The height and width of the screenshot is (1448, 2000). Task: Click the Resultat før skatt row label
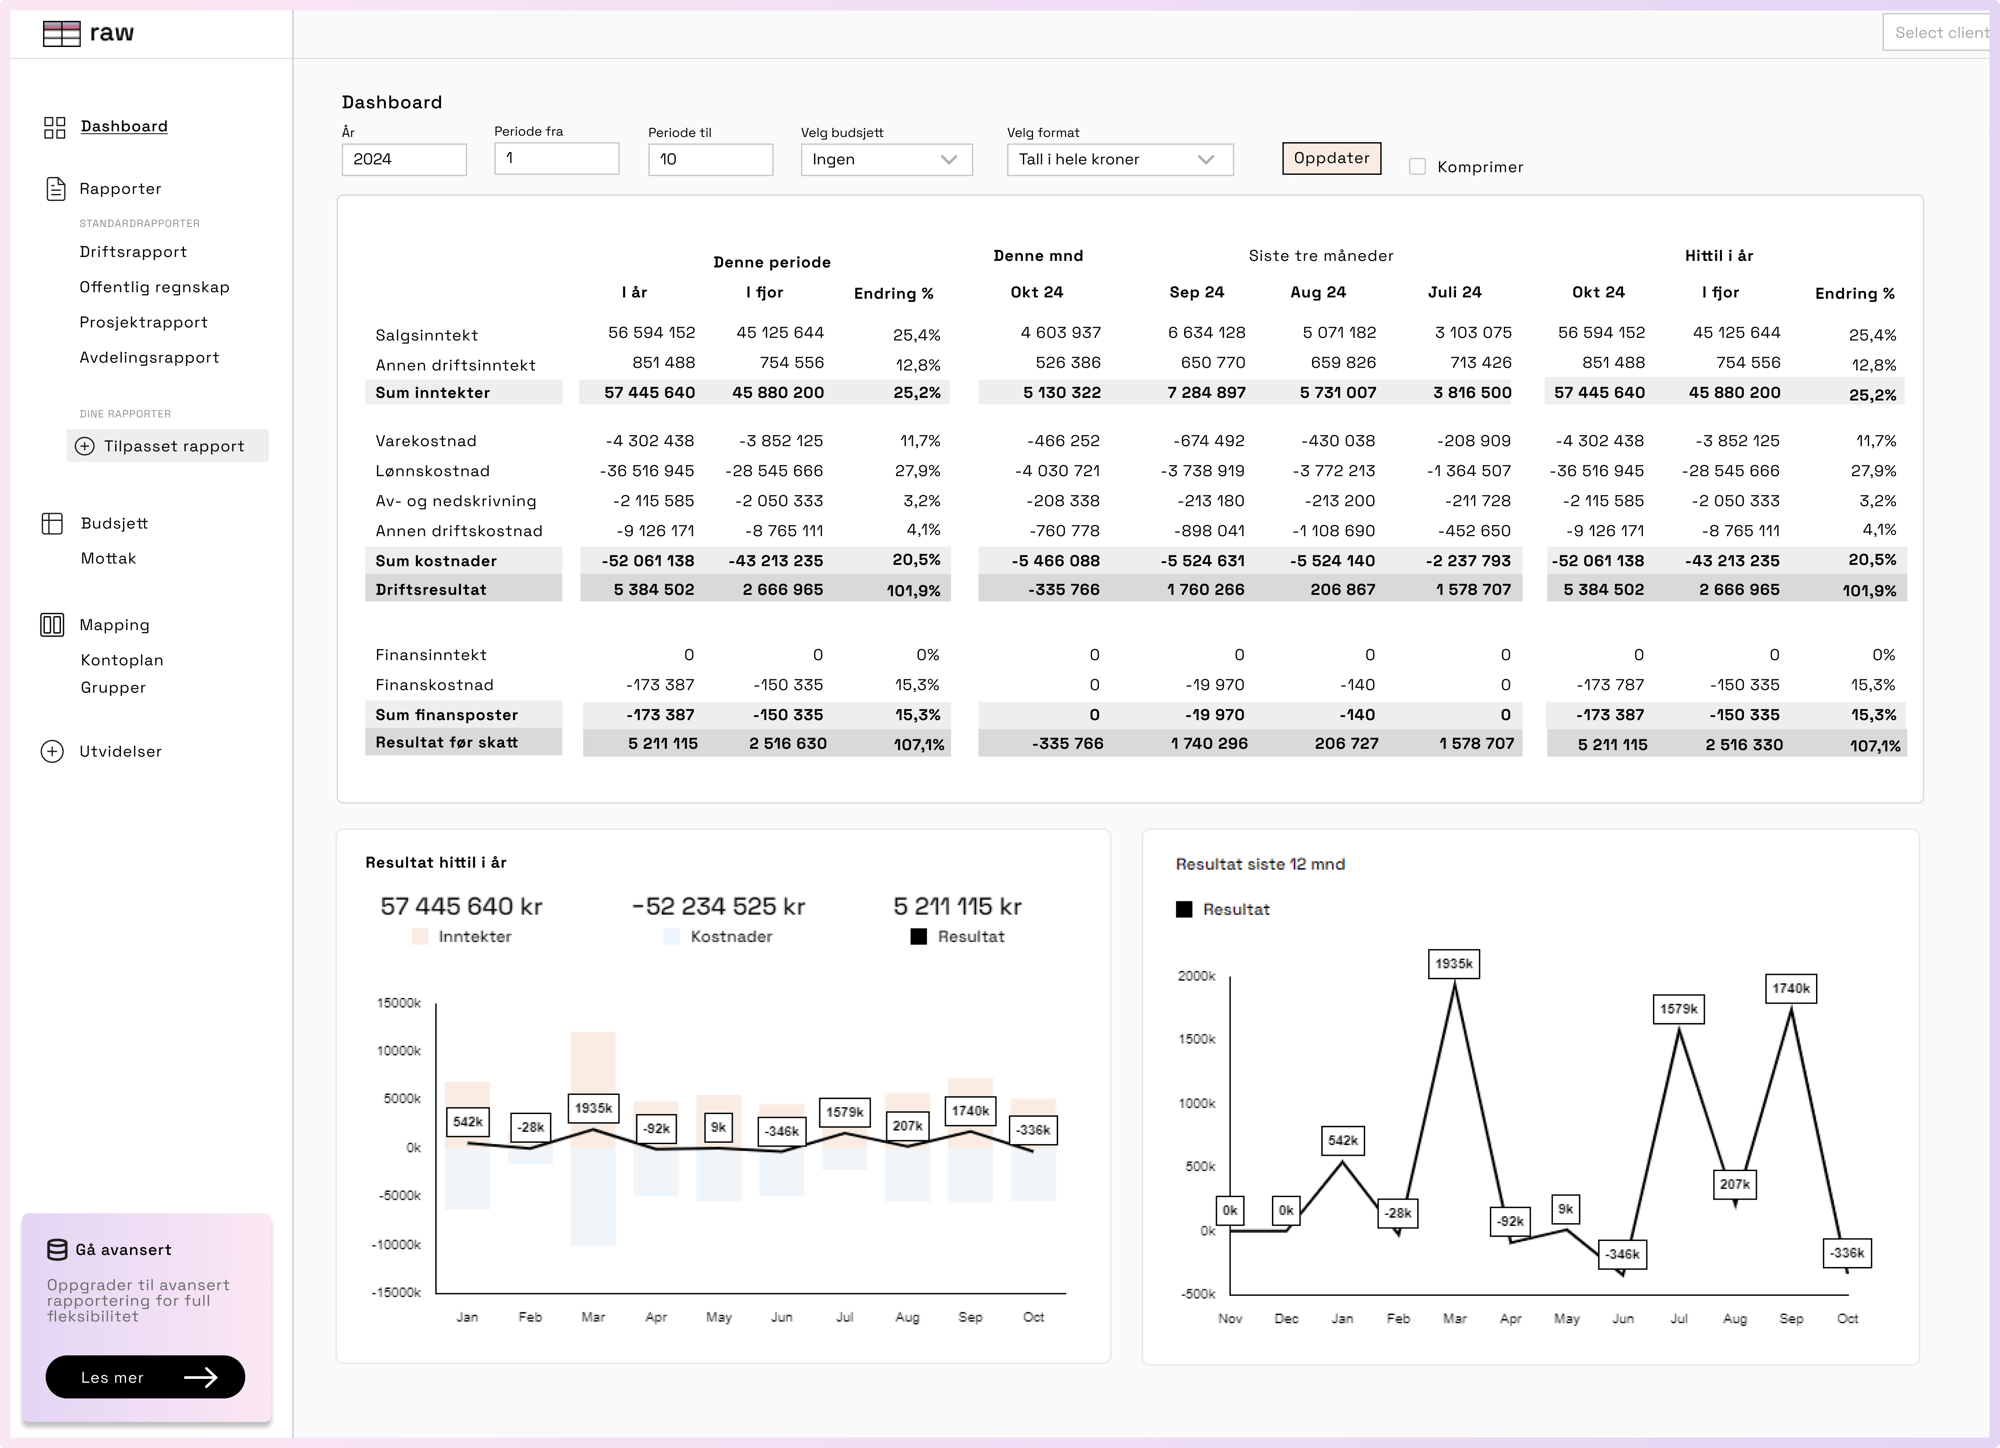coord(446,742)
